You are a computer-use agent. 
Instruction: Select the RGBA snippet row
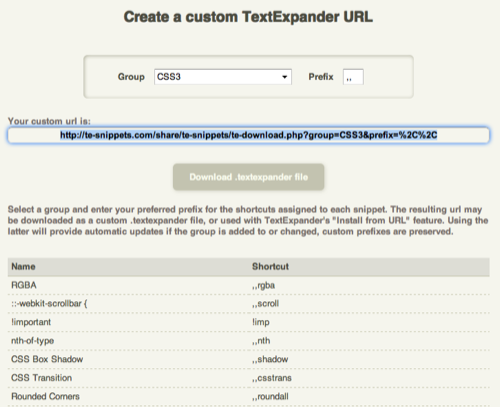(248, 285)
